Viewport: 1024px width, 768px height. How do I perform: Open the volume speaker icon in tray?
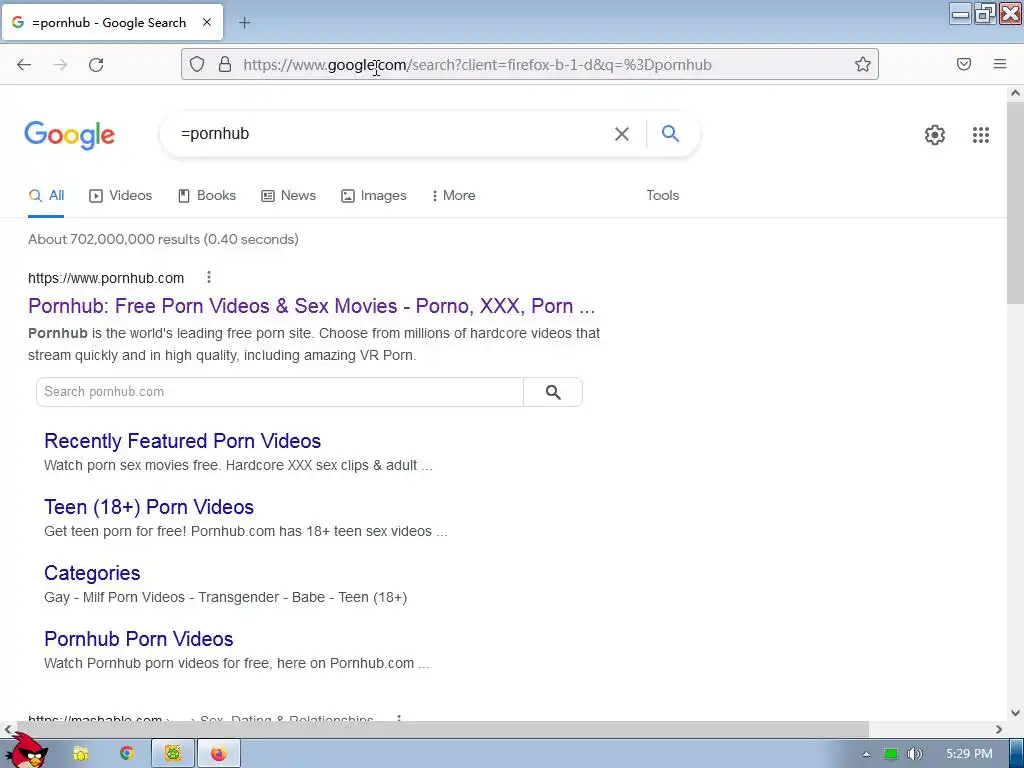tap(915, 754)
